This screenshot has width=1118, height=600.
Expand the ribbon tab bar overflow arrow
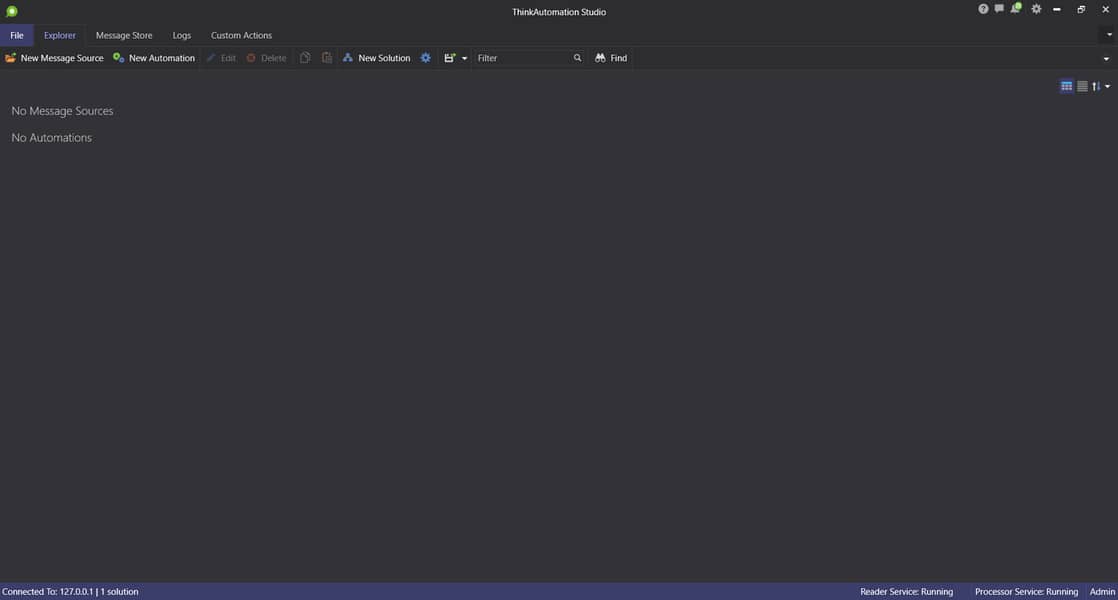pos(1109,34)
